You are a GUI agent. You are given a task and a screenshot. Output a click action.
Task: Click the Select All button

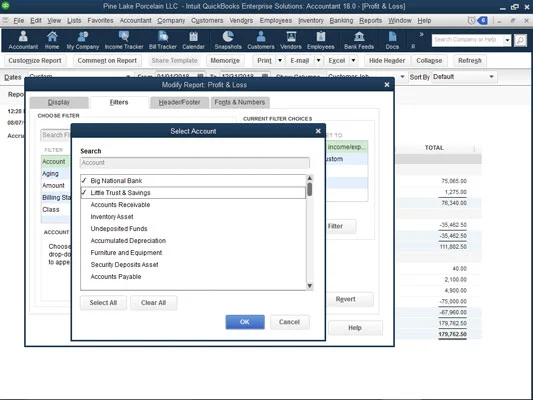coord(103,303)
